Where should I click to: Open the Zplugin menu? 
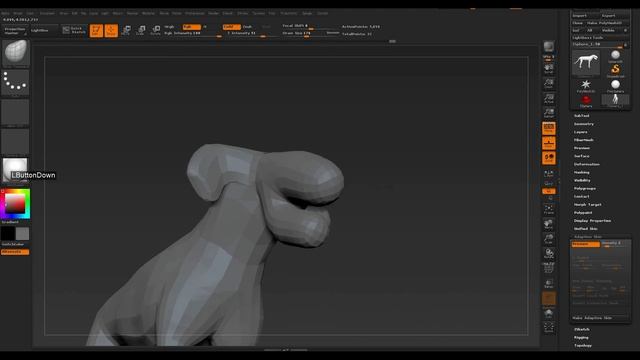click(307, 13)
